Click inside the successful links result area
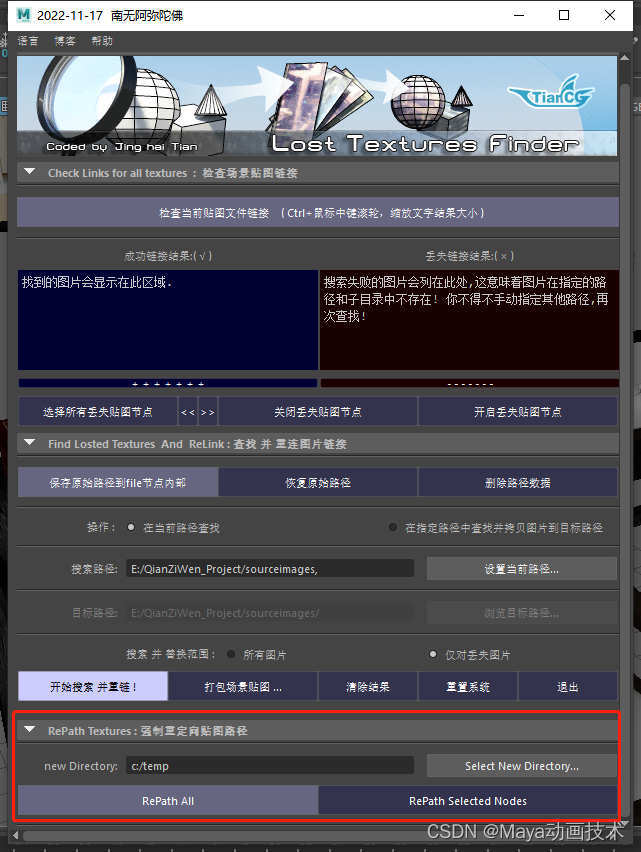The height and width of the screenshot is (852, 641). click(168, 320)
